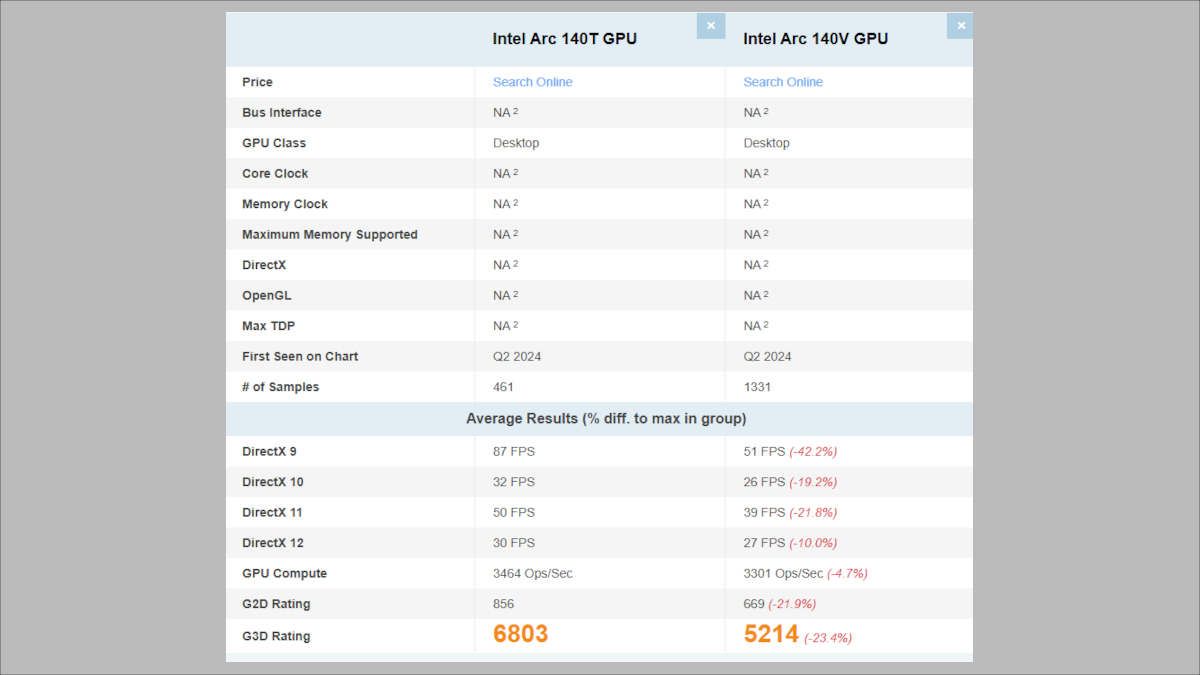Click the First Seen on Chart Q2 2024 value
Image resolution: width=1200 pixels, height=675 pixels.
coord(517,356)
